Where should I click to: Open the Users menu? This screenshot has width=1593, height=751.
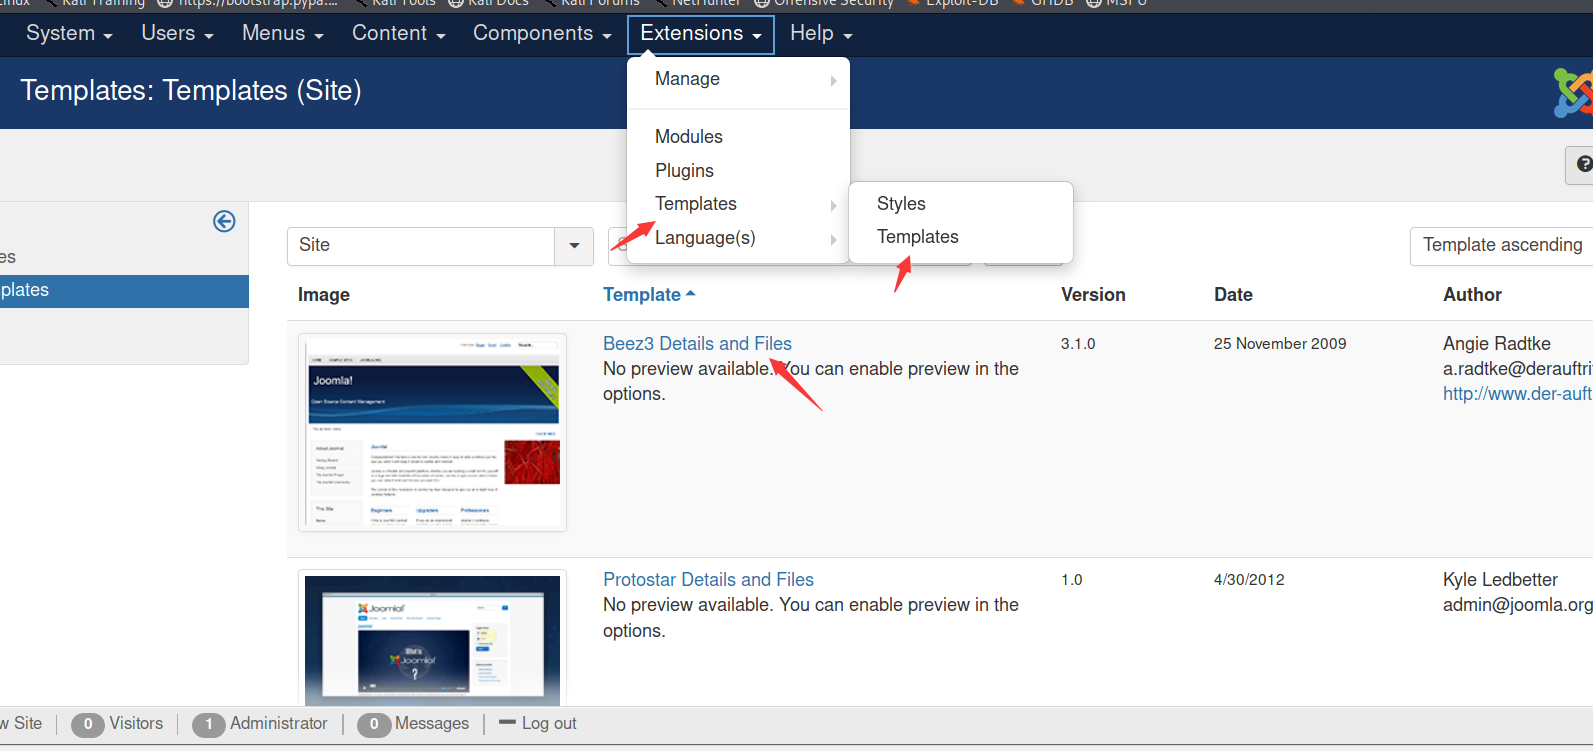(x=177, y=33)
